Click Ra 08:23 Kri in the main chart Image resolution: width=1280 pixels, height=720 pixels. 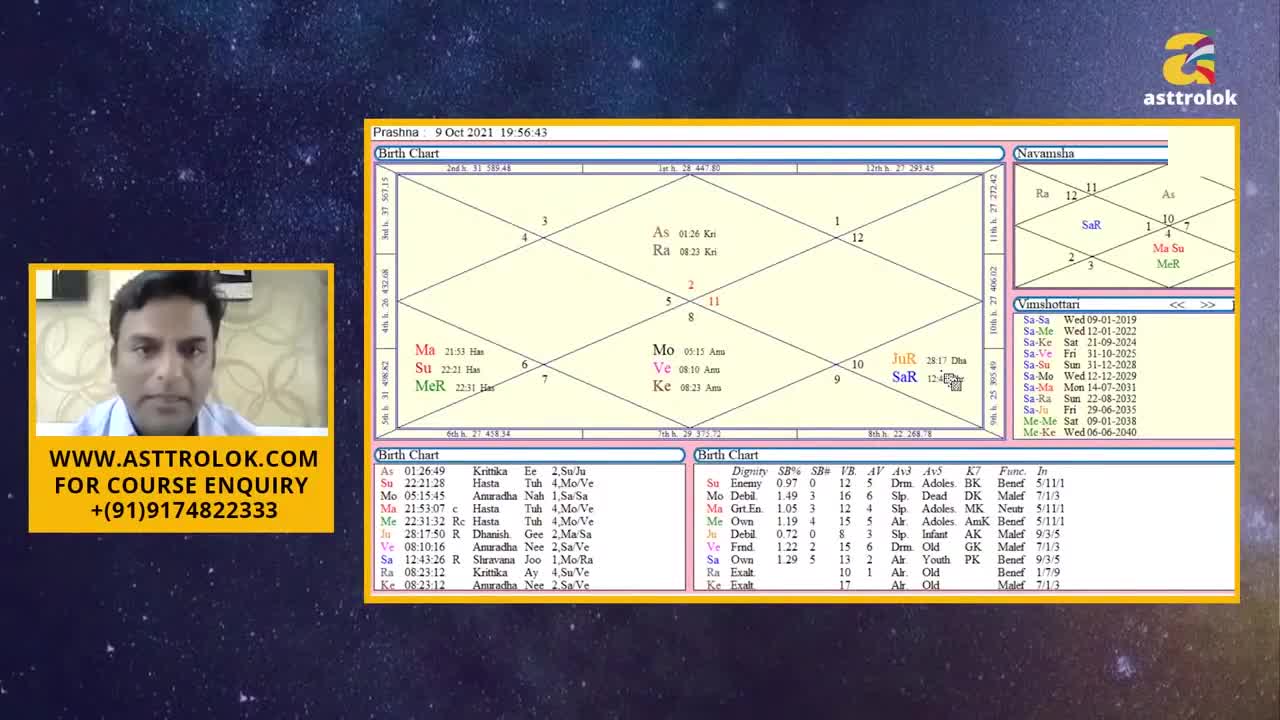pos(685,251)
